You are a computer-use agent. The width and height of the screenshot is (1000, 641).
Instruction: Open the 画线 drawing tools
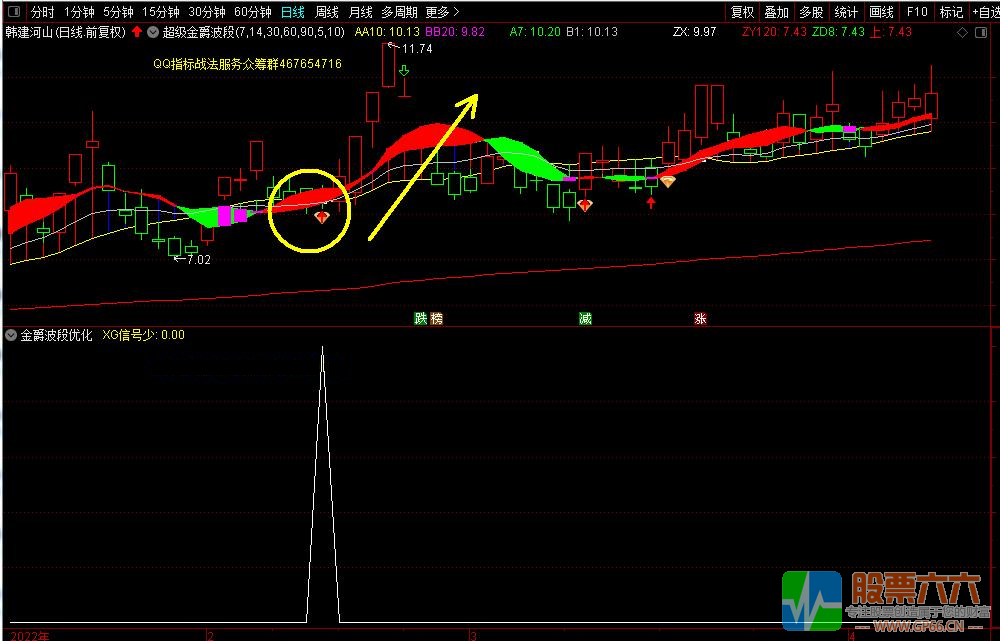[x=881, y=12]
